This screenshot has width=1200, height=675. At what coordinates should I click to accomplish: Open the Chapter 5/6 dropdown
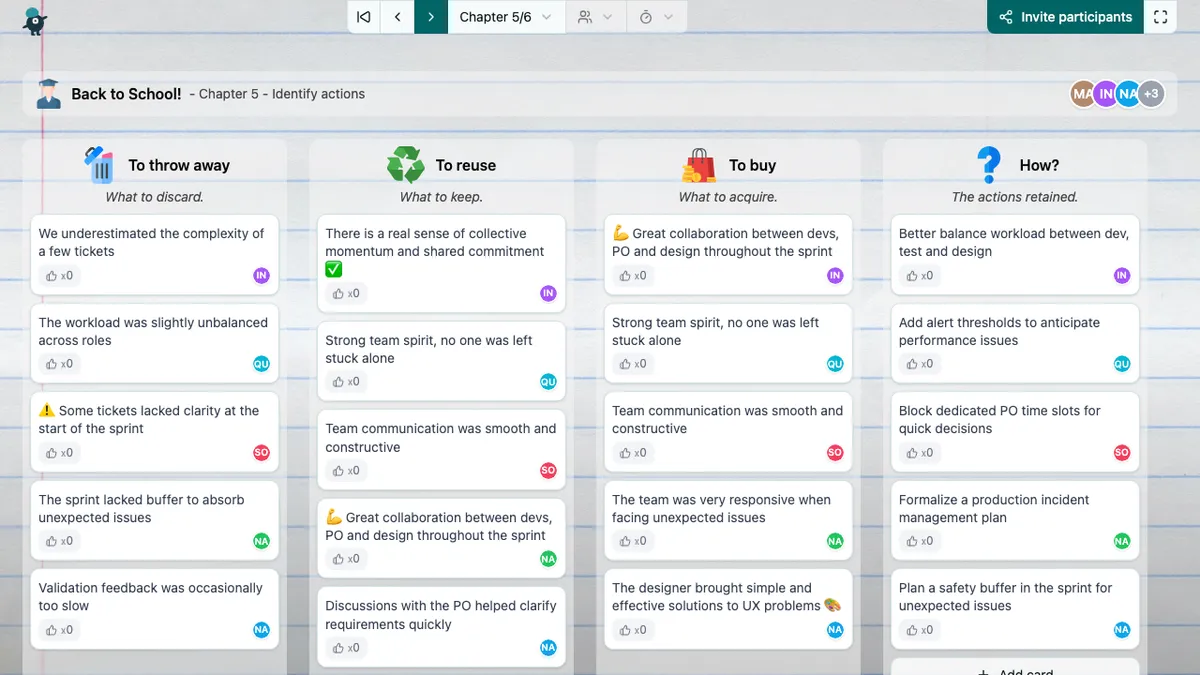pos(506,17)
